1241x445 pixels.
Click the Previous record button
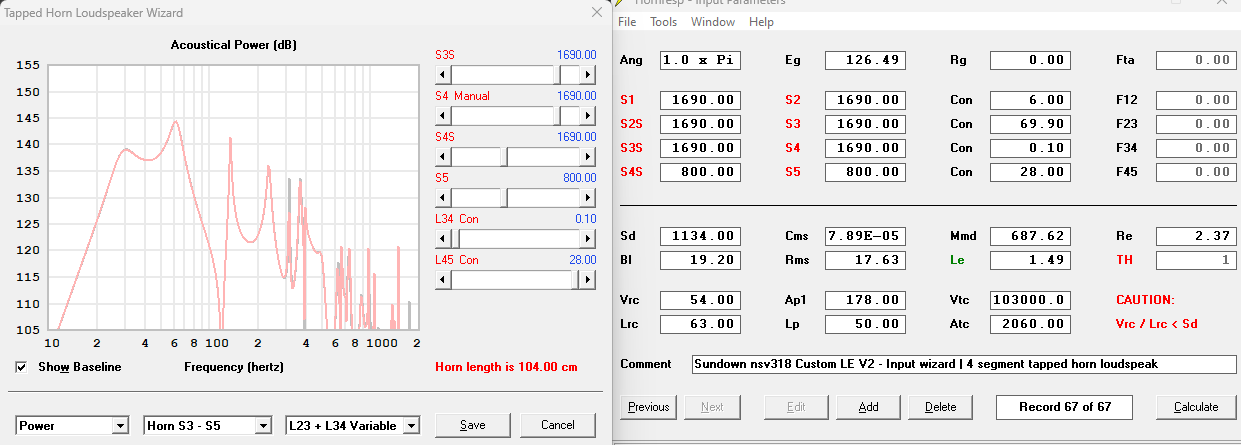coord(648,407)
